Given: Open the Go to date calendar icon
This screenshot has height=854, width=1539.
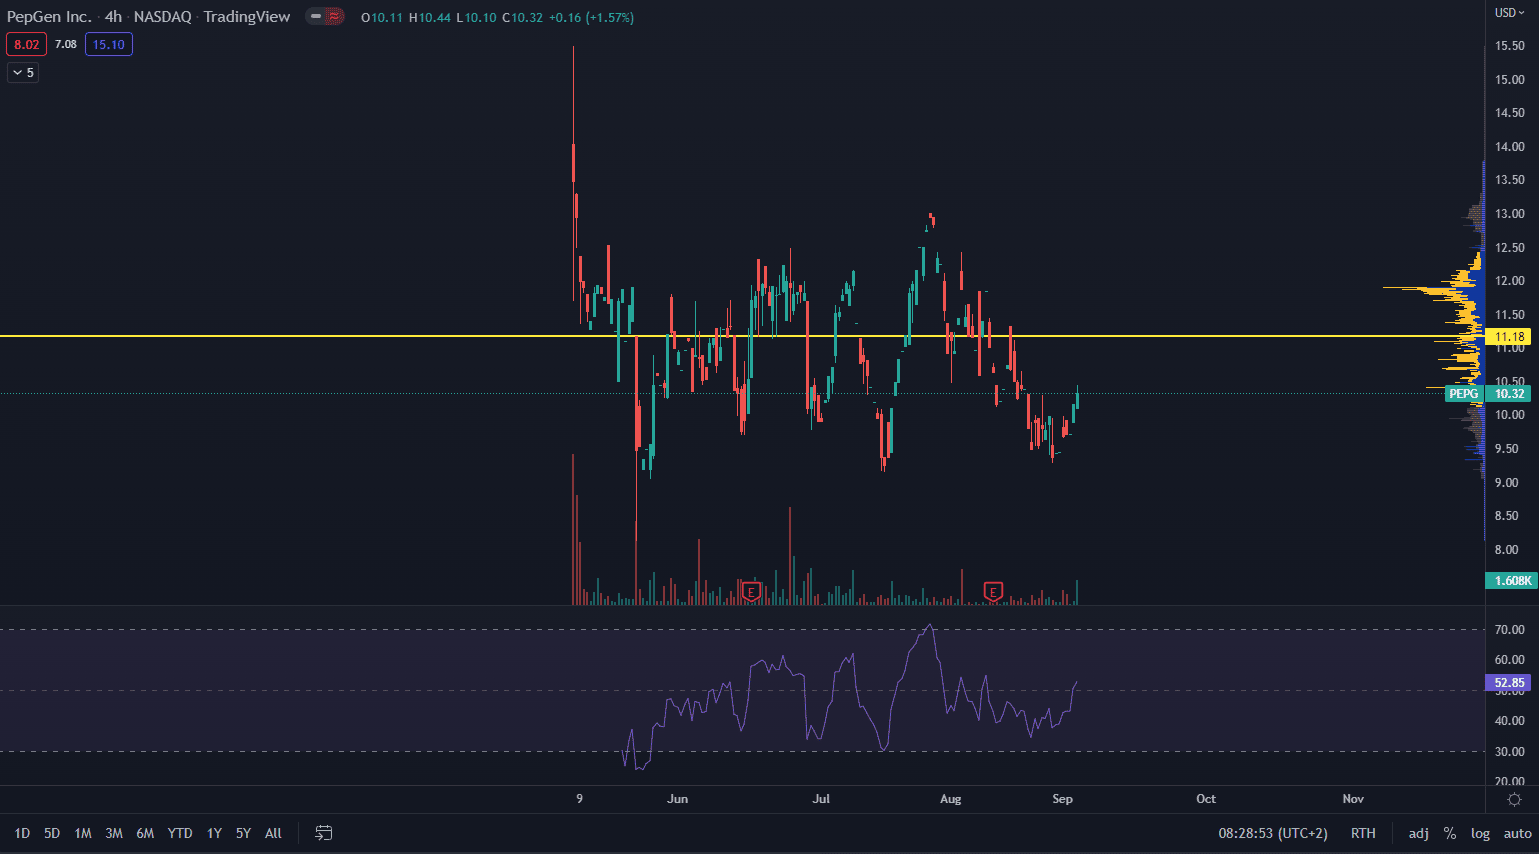Looking at the screenshot, I should [324, 833].
